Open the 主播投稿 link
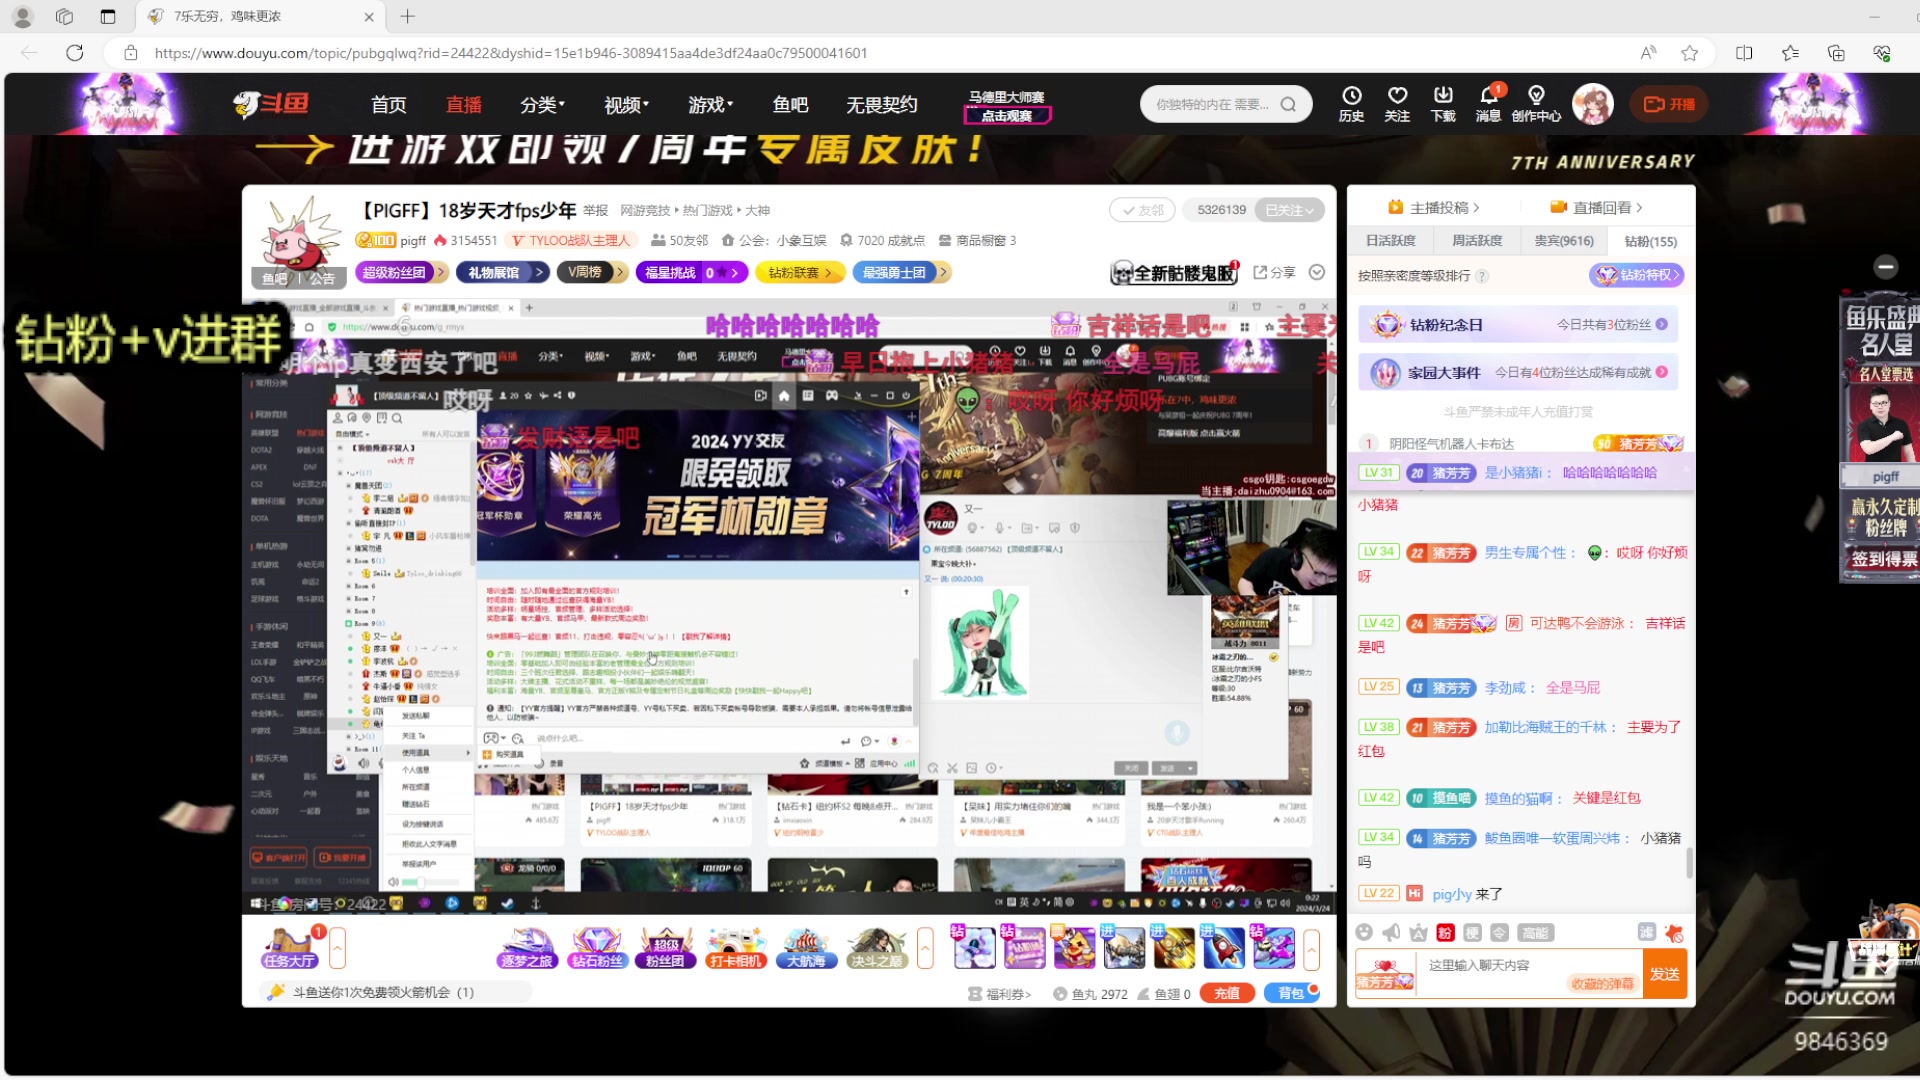The height and width of the screenshot is (1080, 1920). pyautogui.click(x=1433, y=207)
